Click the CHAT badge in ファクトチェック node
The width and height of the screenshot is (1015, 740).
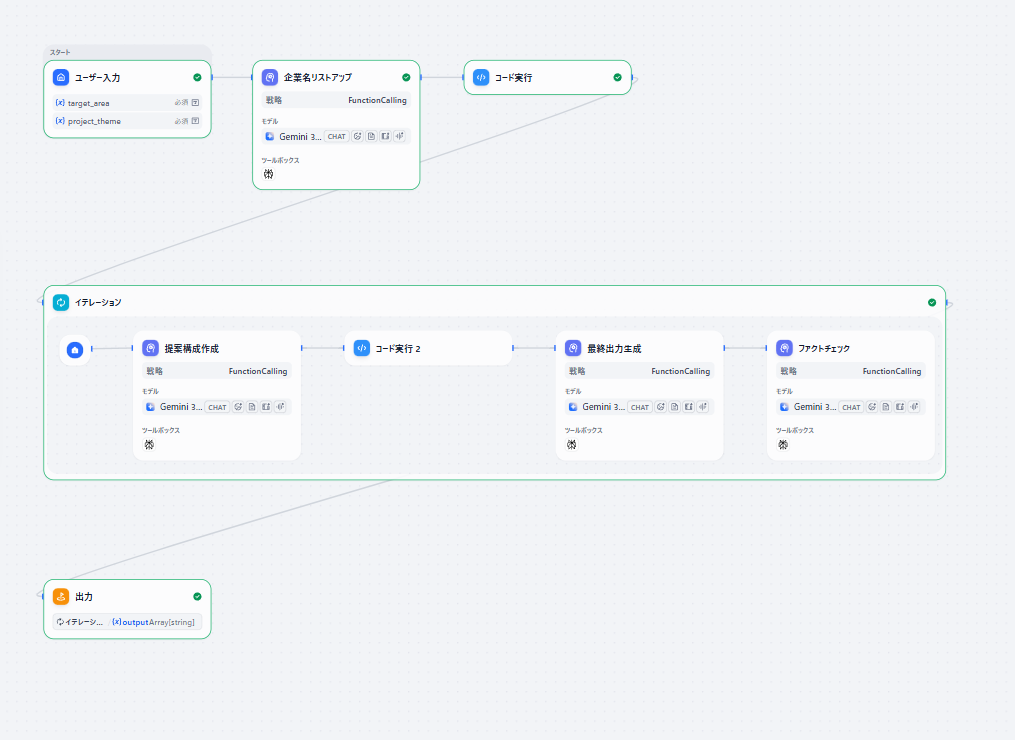852,407
